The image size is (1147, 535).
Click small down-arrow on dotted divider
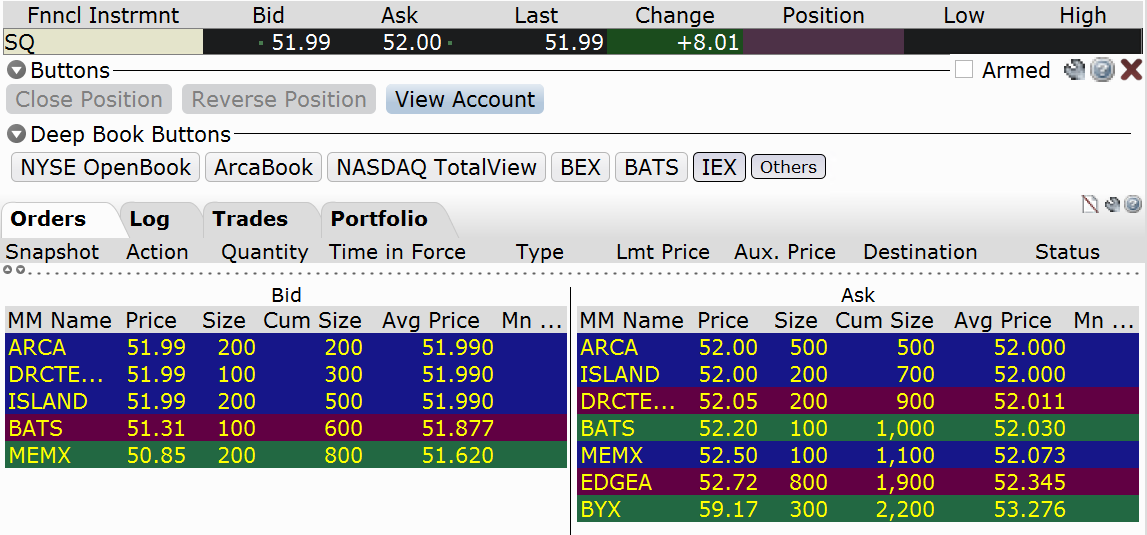18,270
